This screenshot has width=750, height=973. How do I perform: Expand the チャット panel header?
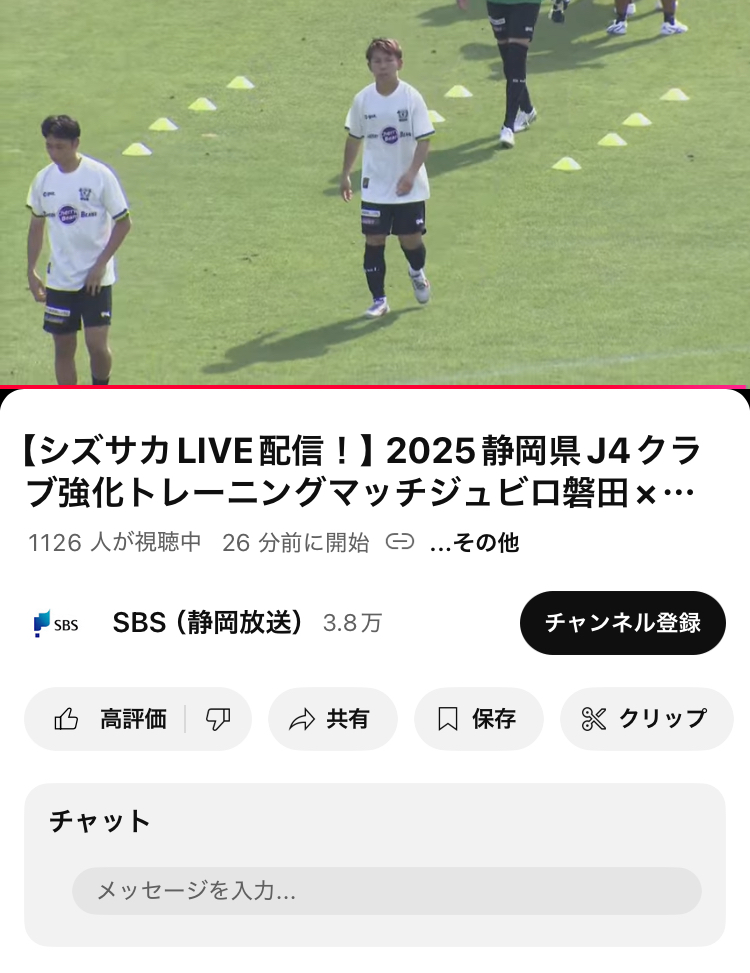coord(100,821)
